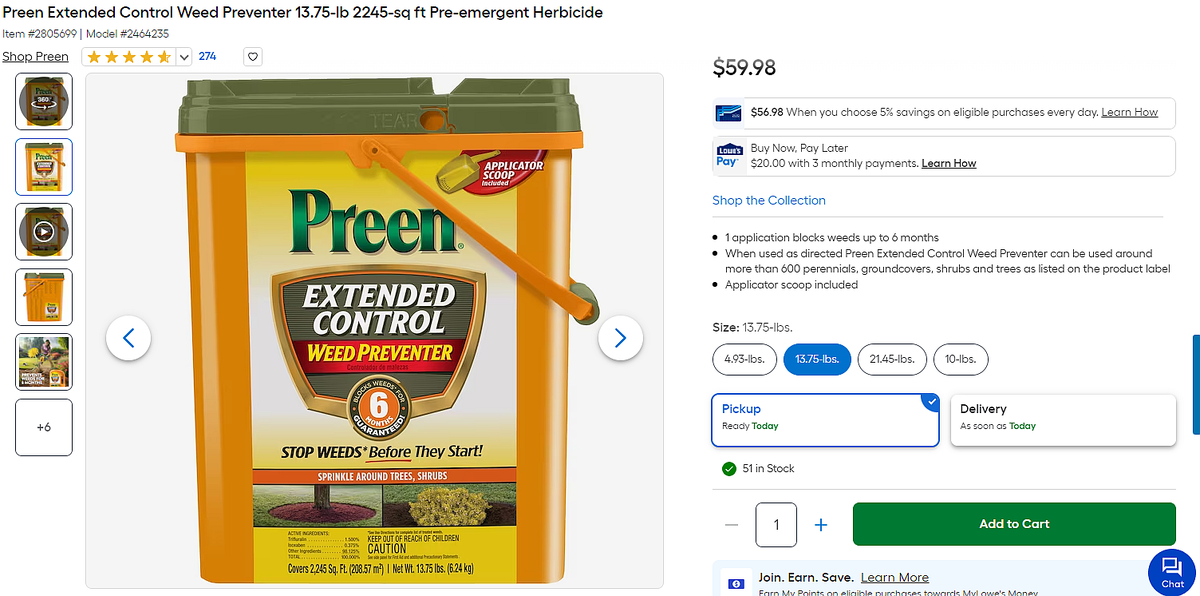Increase quantity with the plus icon
This screenshot has height=596, width=1200.
821,524
